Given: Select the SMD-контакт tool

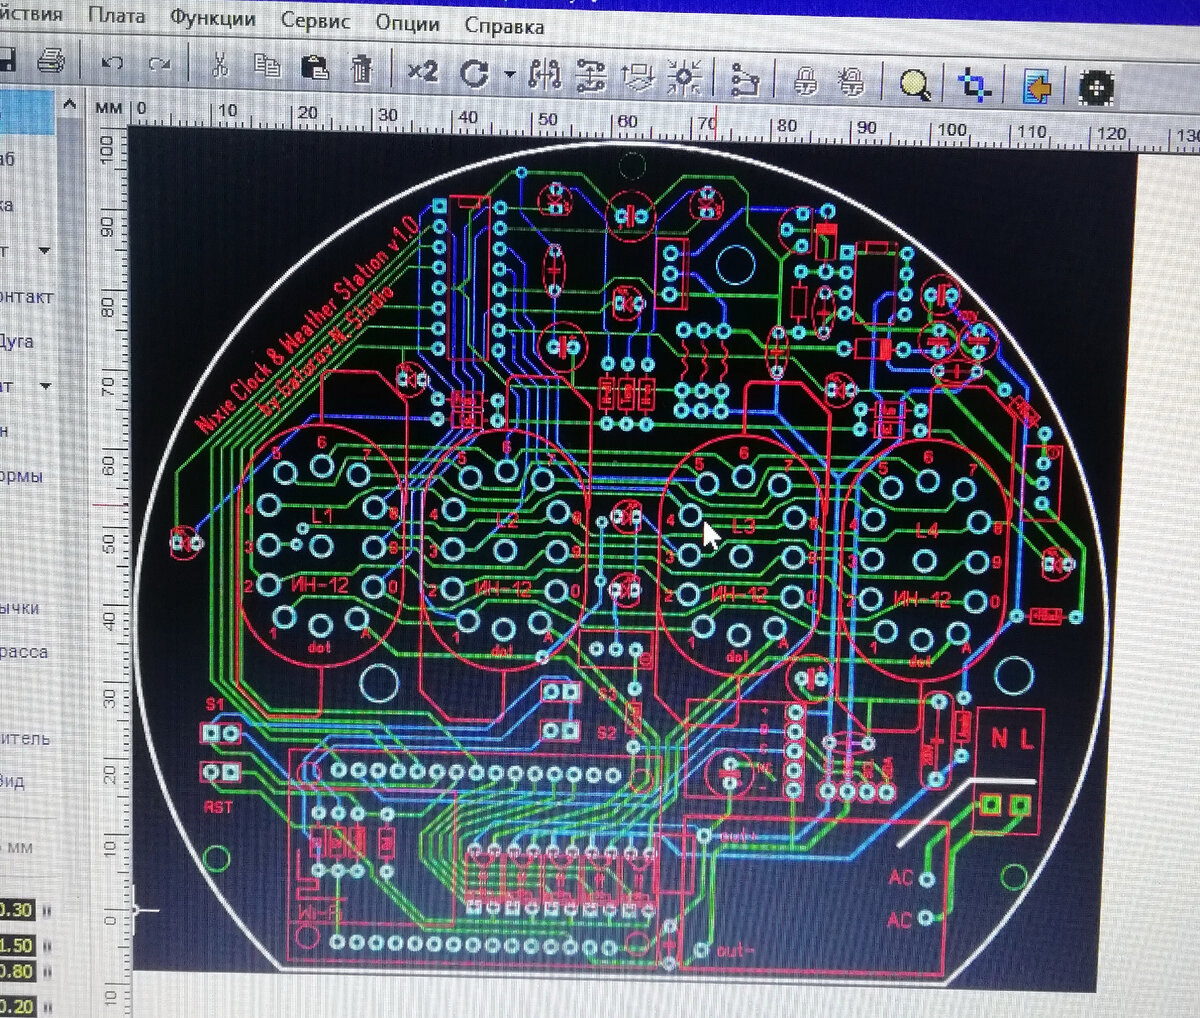Looking at the screenshot, I should (x=26, y=297).
